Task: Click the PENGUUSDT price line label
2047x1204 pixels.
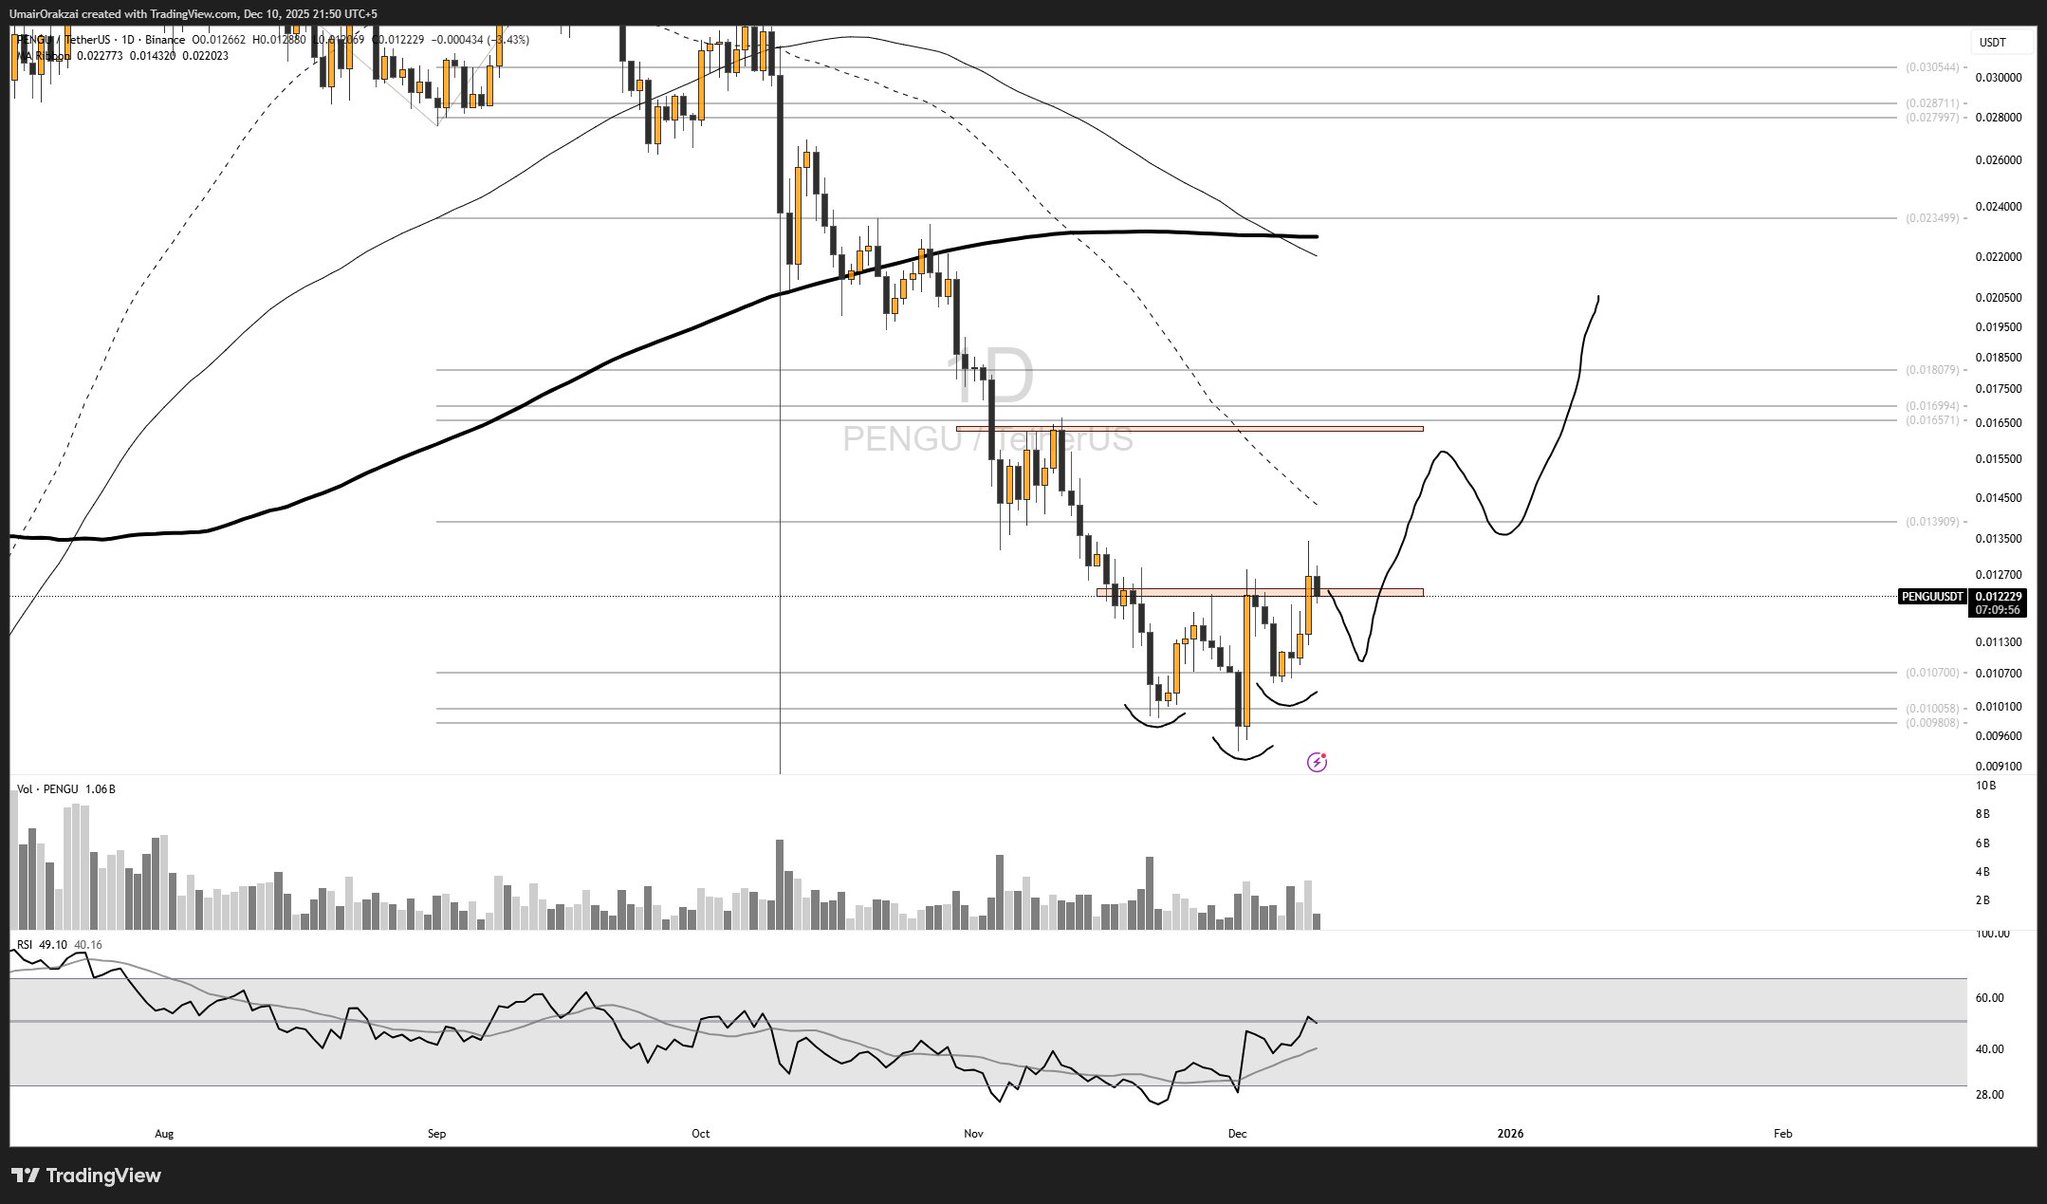Action: click(x=1932, y=597)
